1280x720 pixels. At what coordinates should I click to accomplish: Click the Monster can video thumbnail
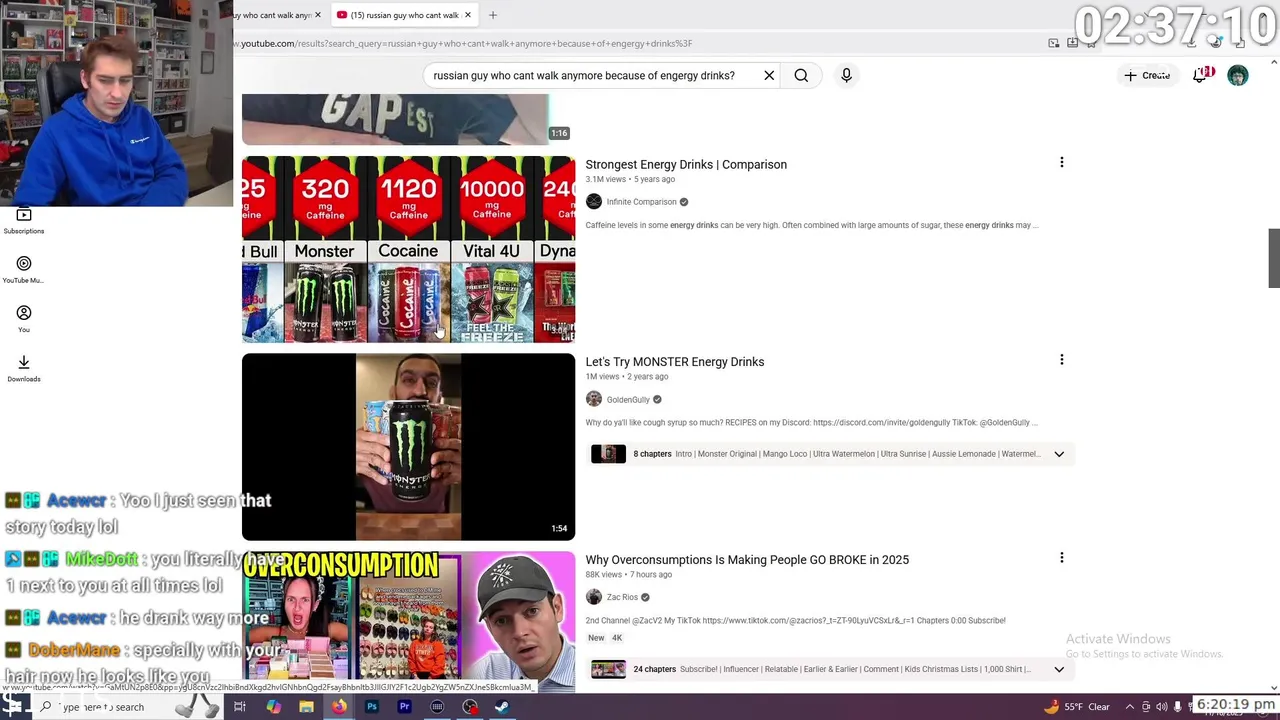pyautogui.click(x=408, y=447)
